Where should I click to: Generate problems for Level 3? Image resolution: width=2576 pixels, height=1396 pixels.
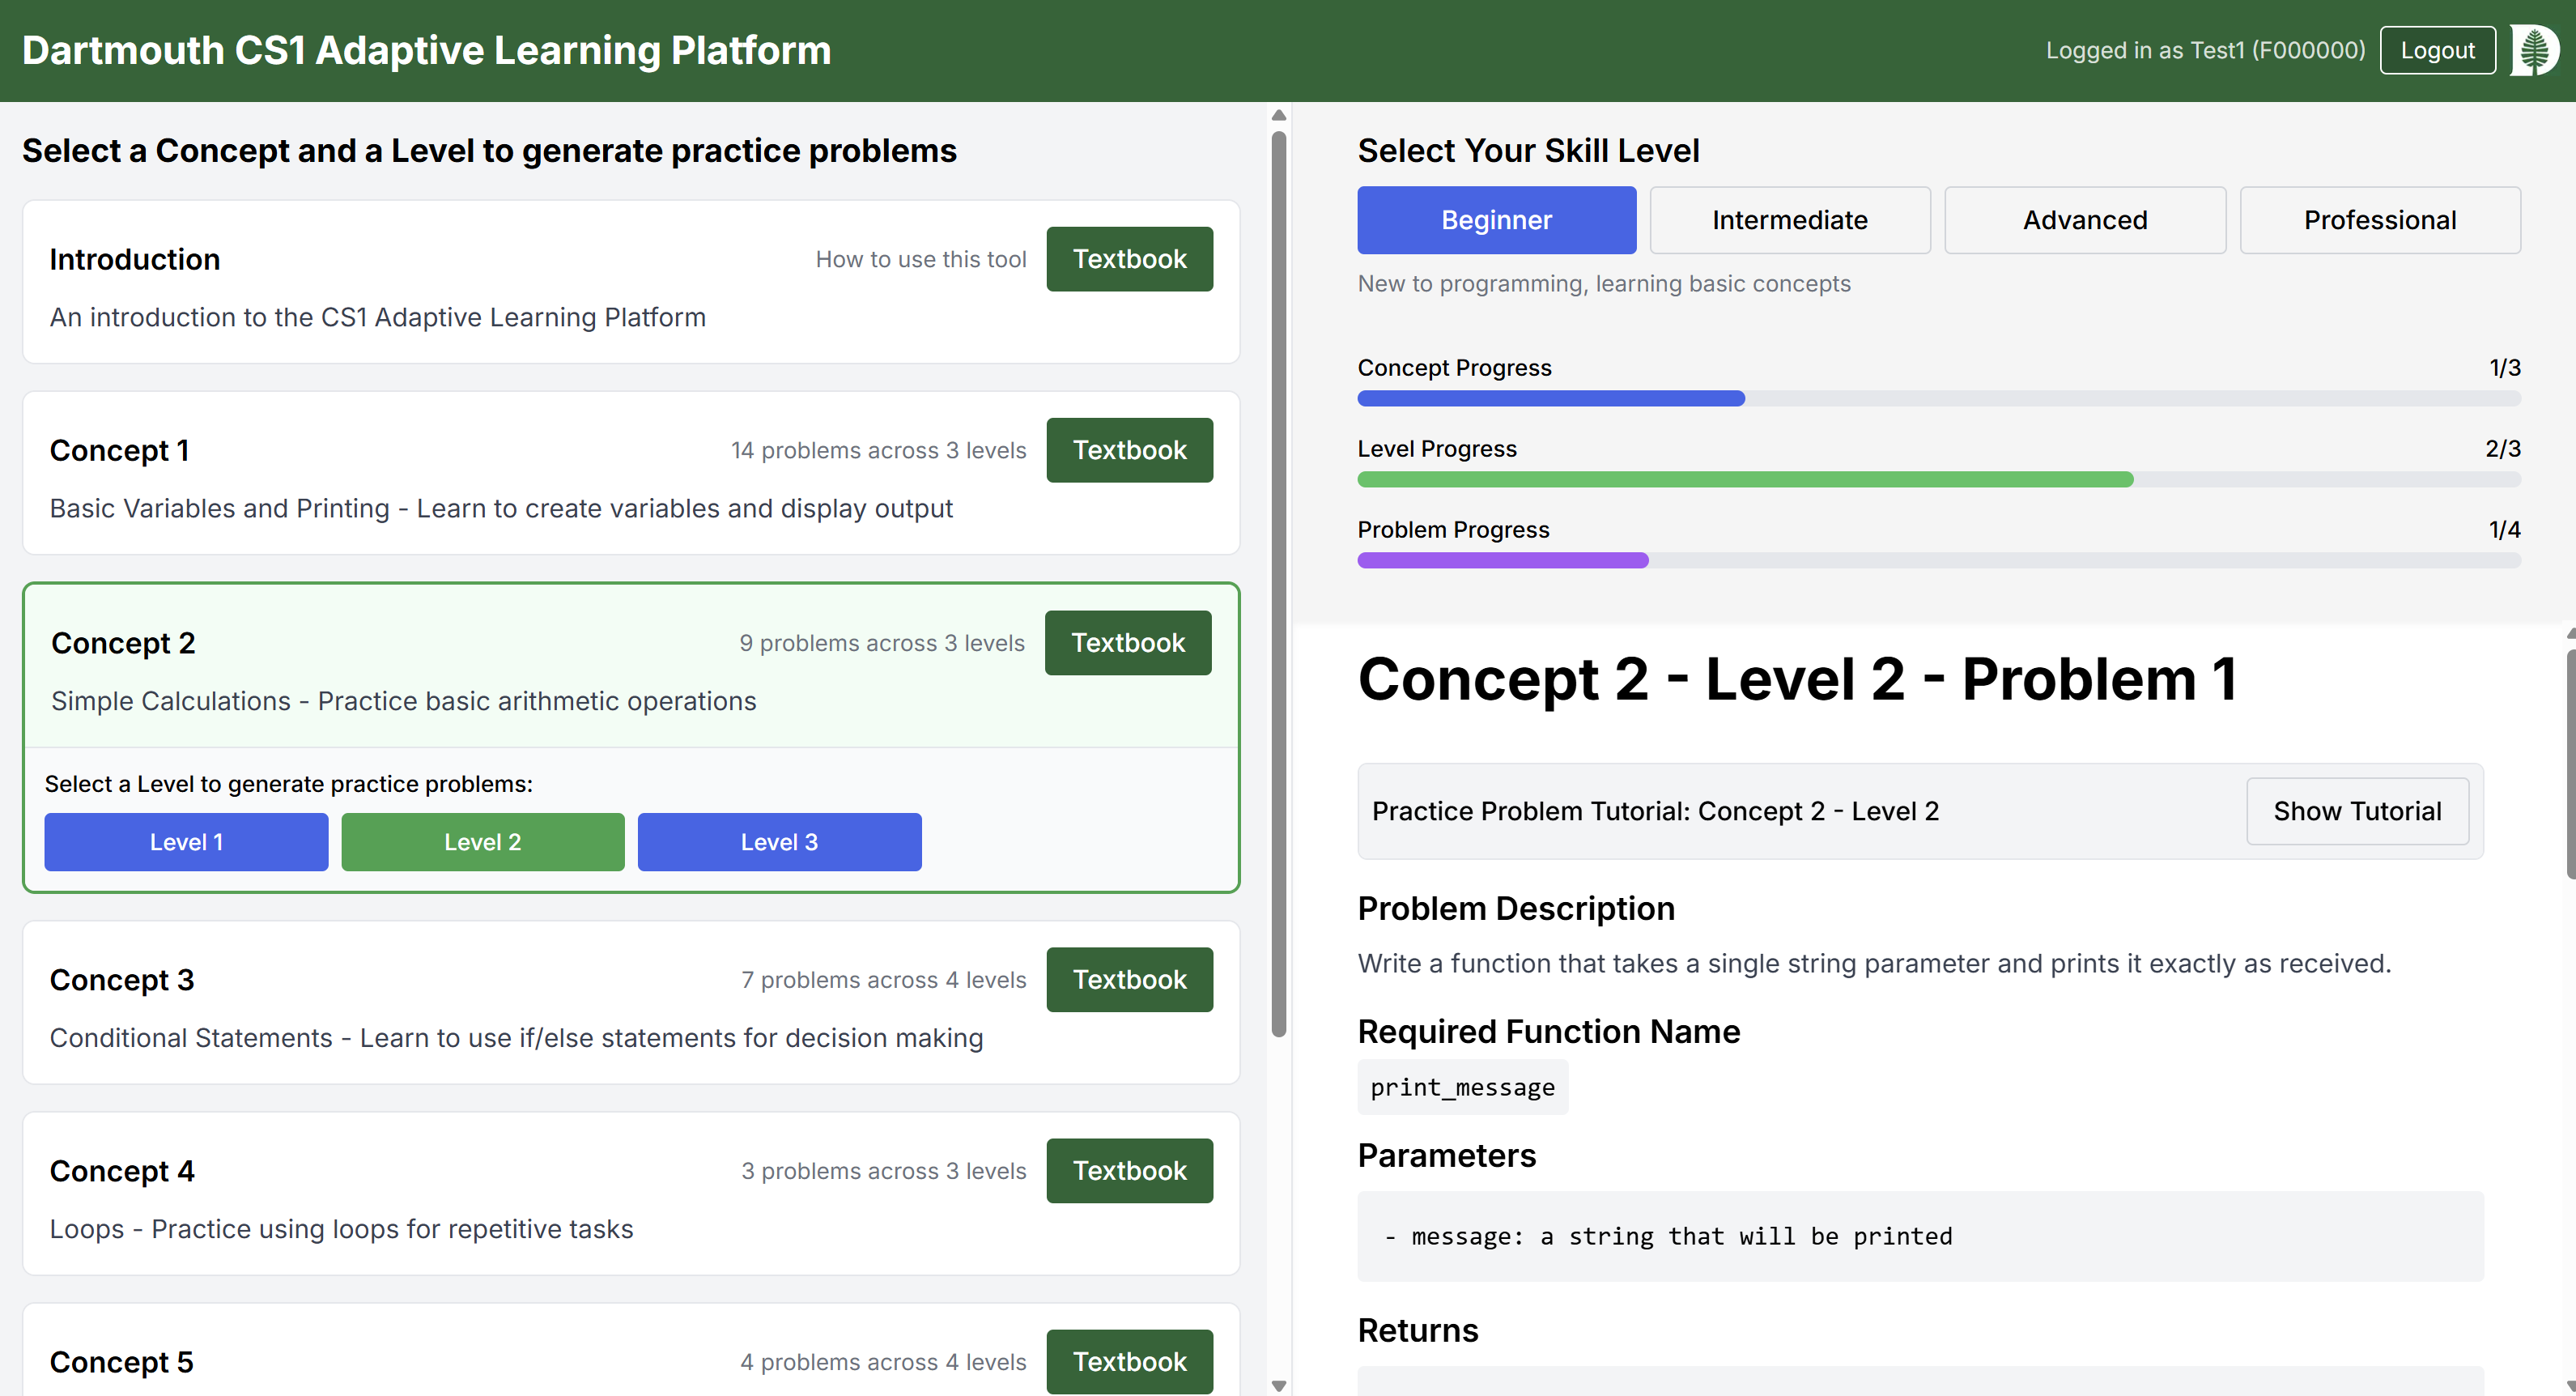[779, 841]
